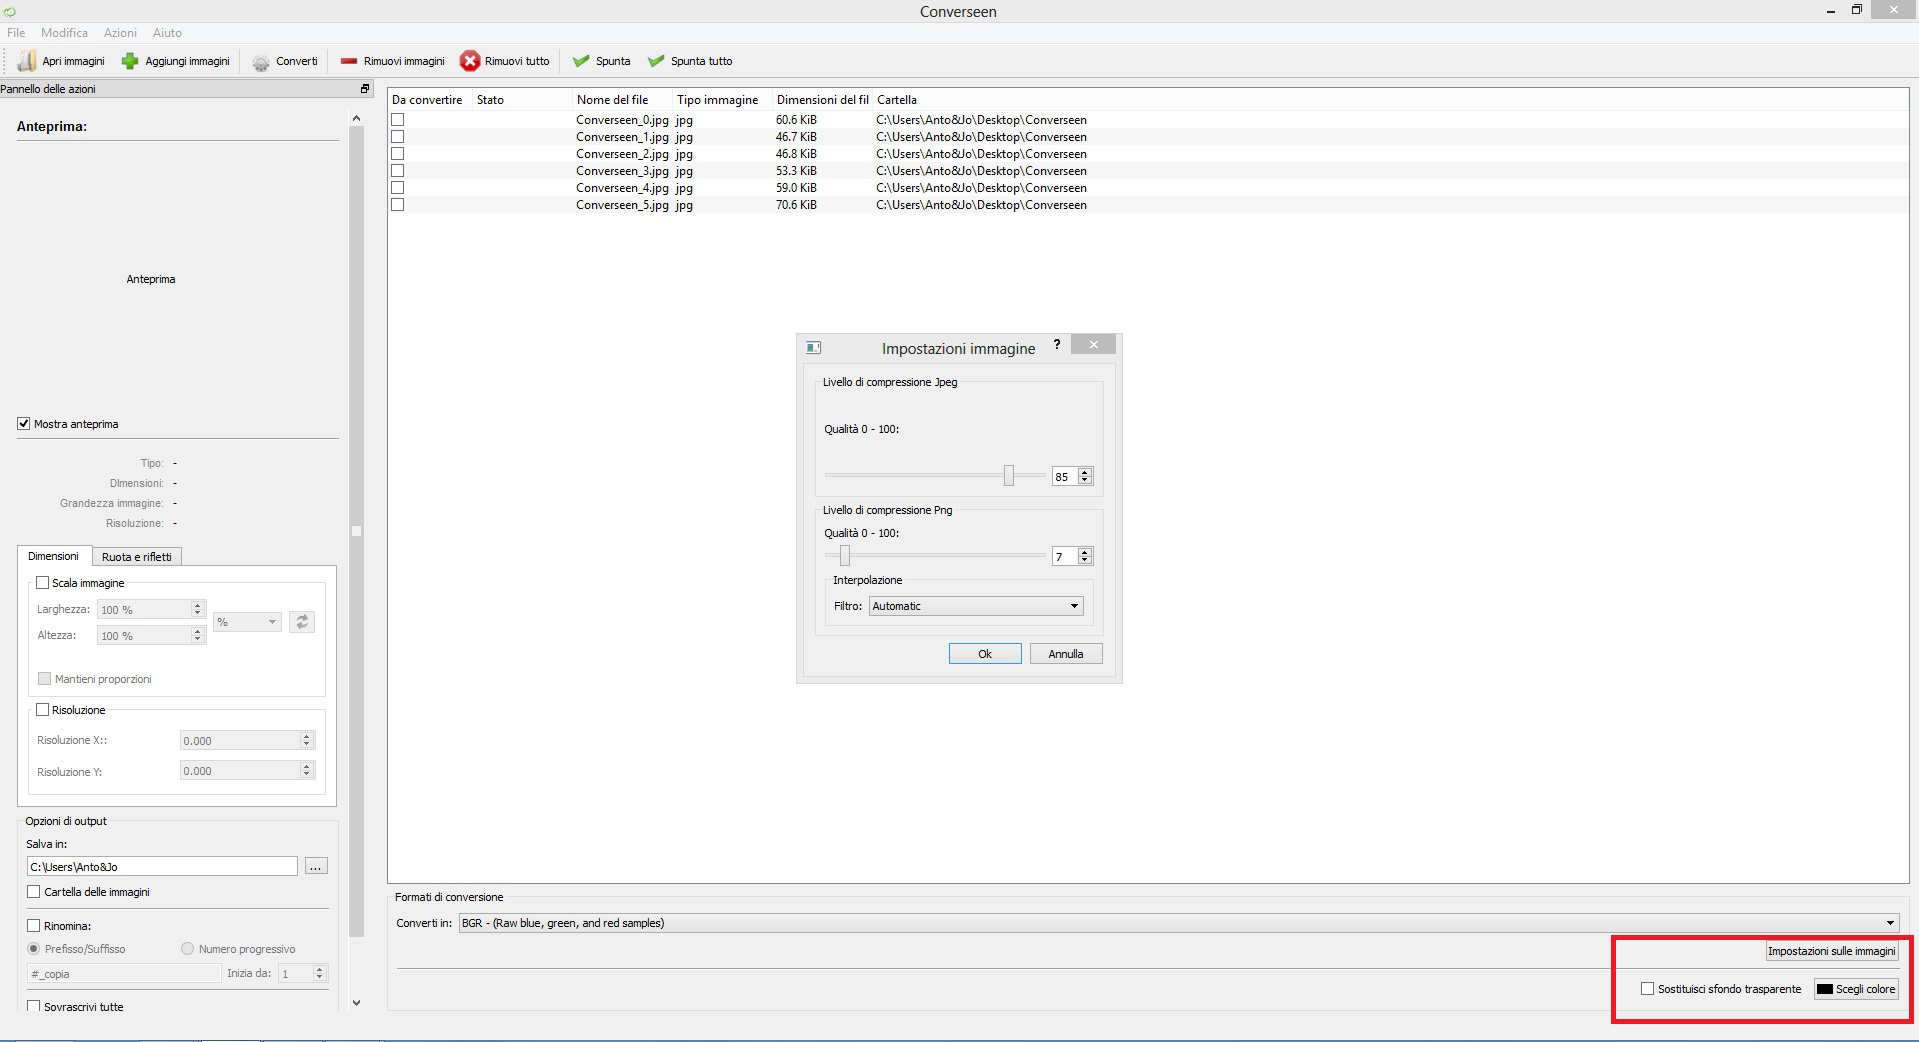Click the Salva in path field
The height and width of the screenshot is (1042, 1919).
tap(162, 866)
